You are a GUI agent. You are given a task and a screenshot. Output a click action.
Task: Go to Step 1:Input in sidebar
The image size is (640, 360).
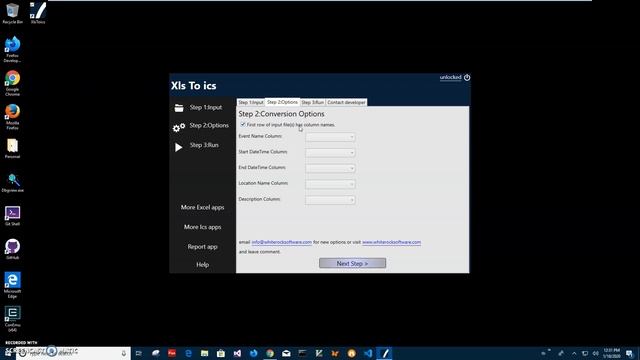pyautogui.click(x=206, y=107)
